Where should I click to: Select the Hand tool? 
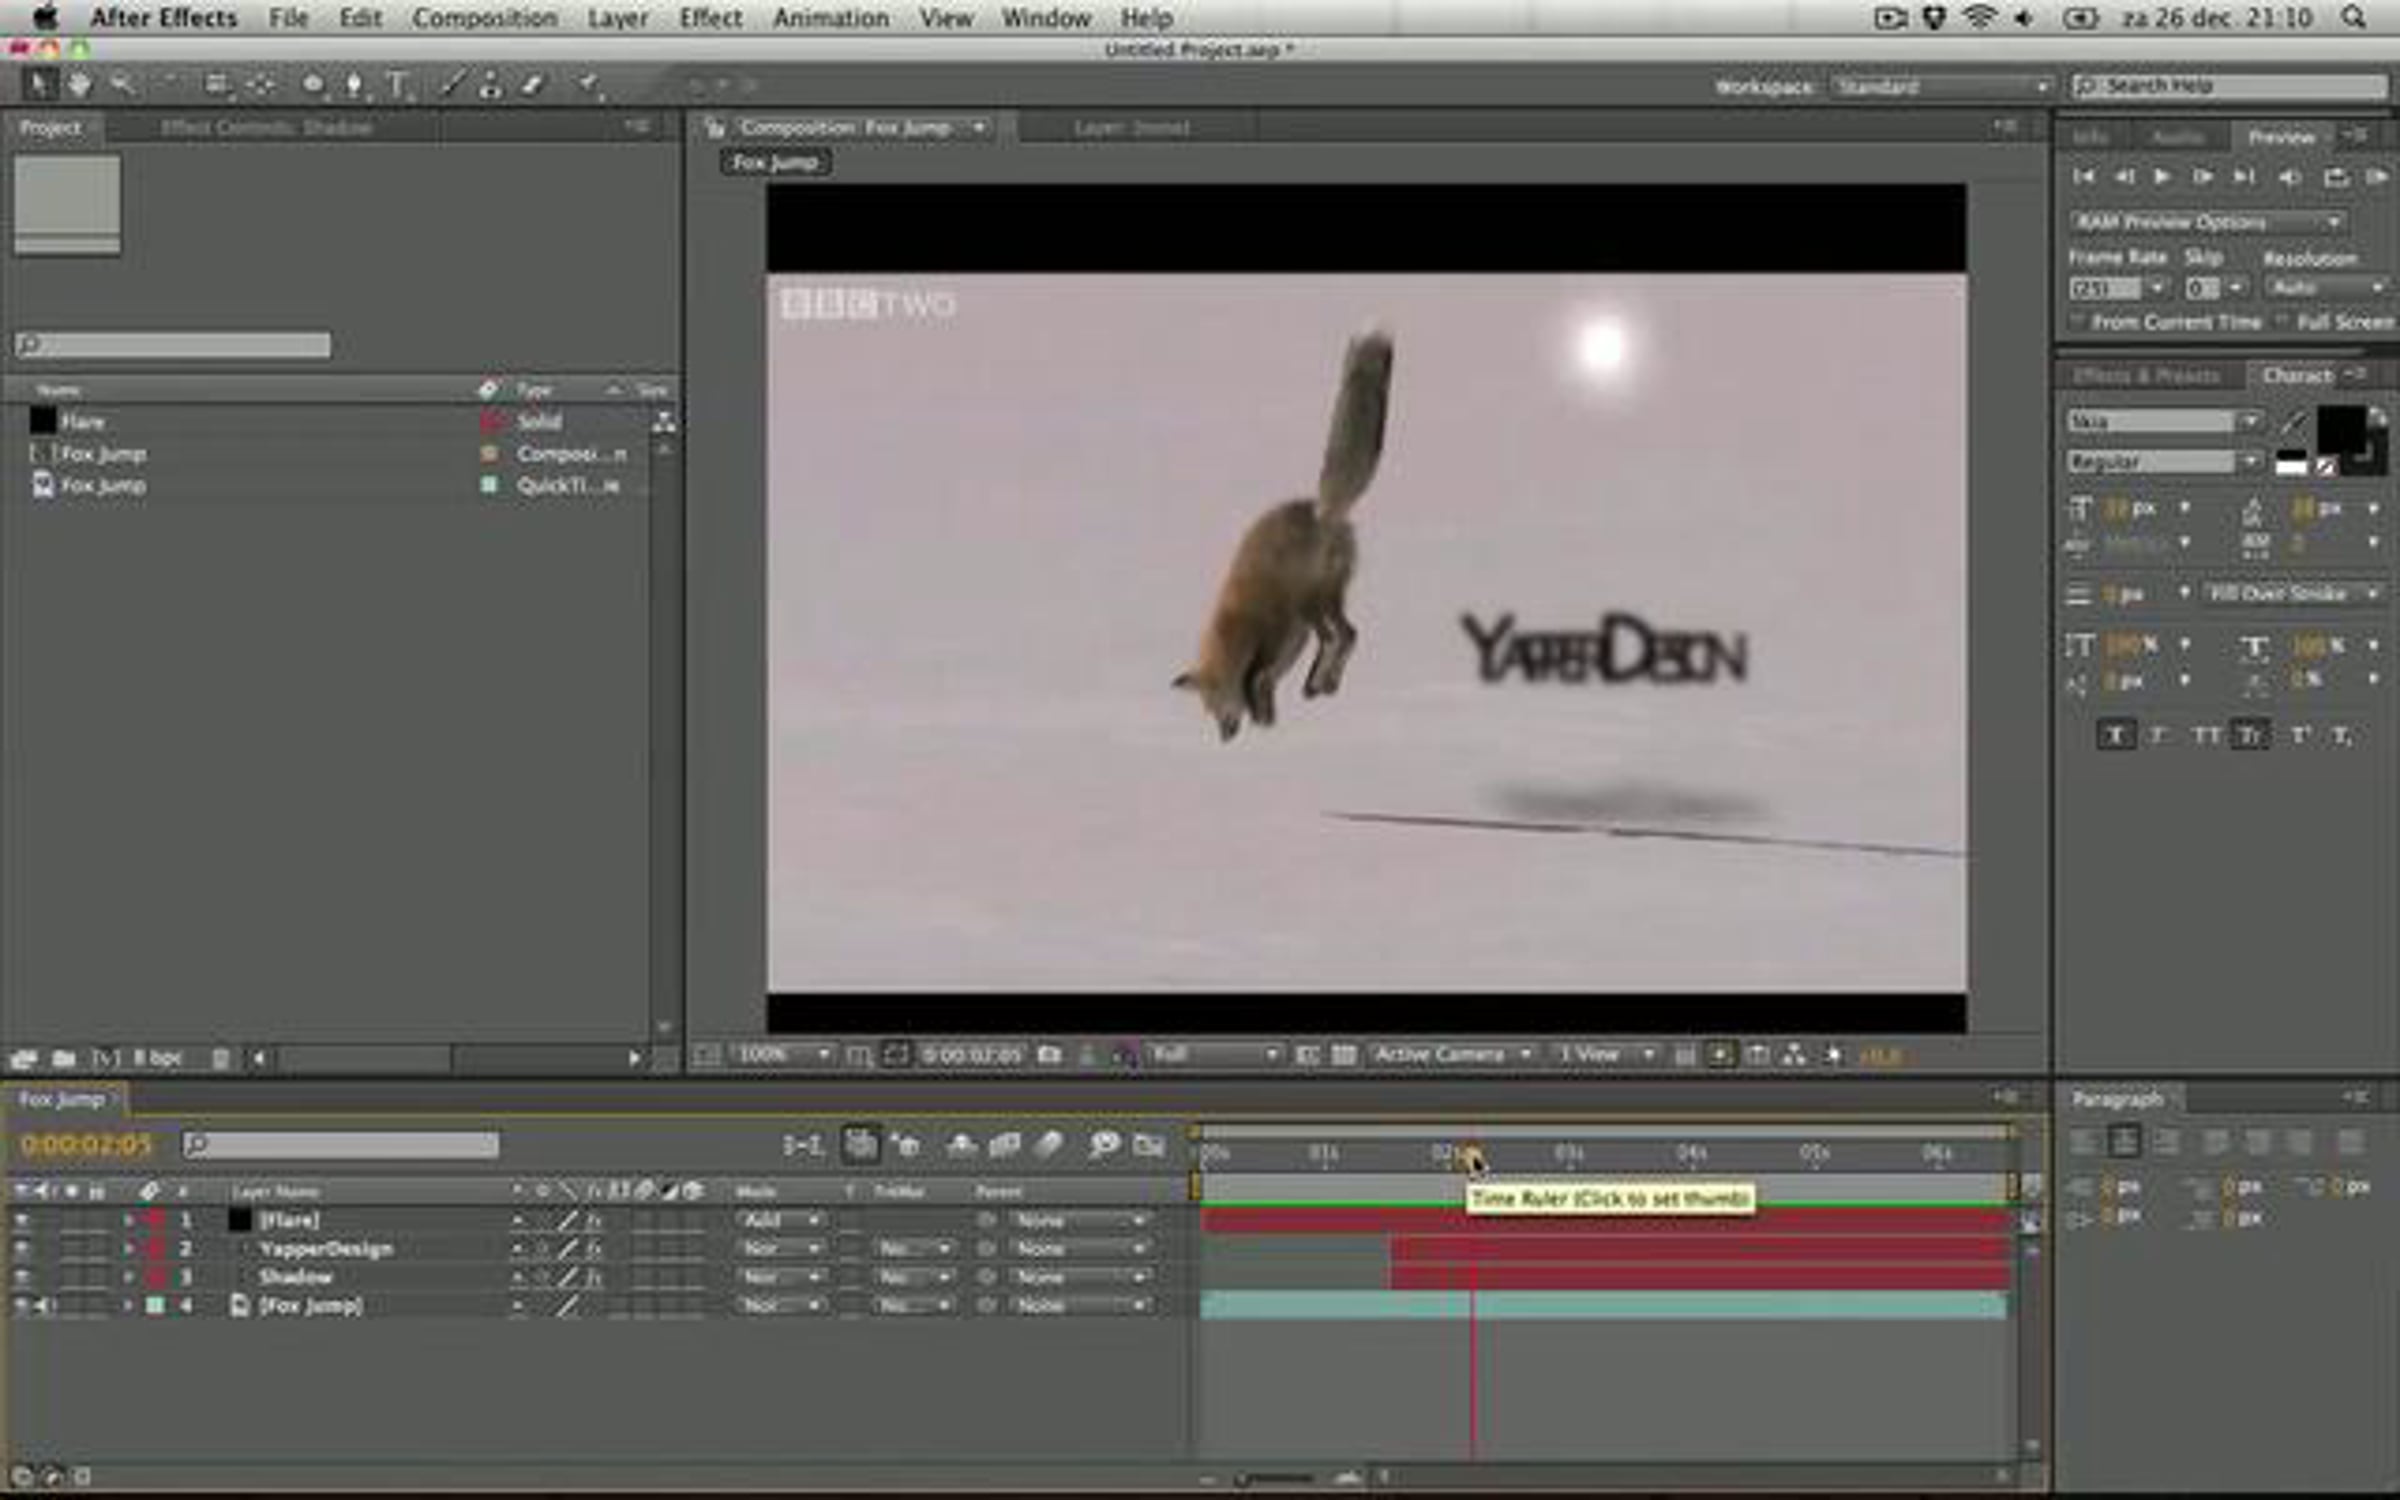click(x=79, y=85)
